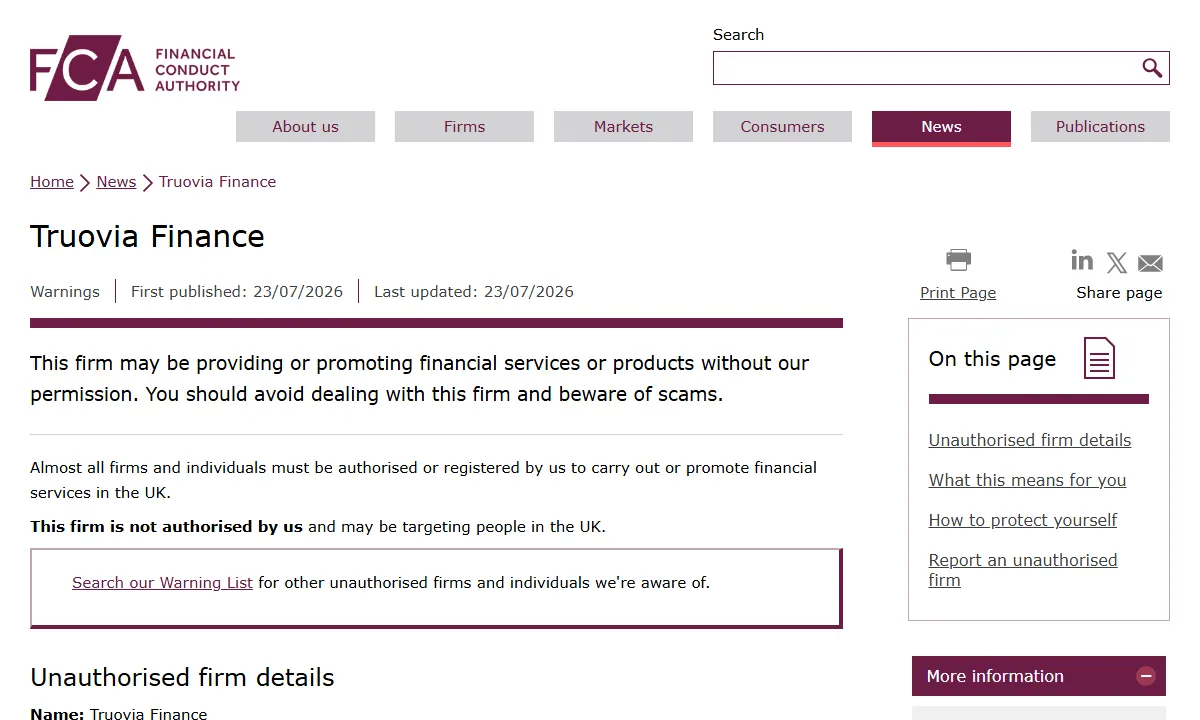Image resolution: width=1200 pixels, height=720 pixels.
Task: Share page via LinkedIn icon
Action: click(x=1082, y=260)
